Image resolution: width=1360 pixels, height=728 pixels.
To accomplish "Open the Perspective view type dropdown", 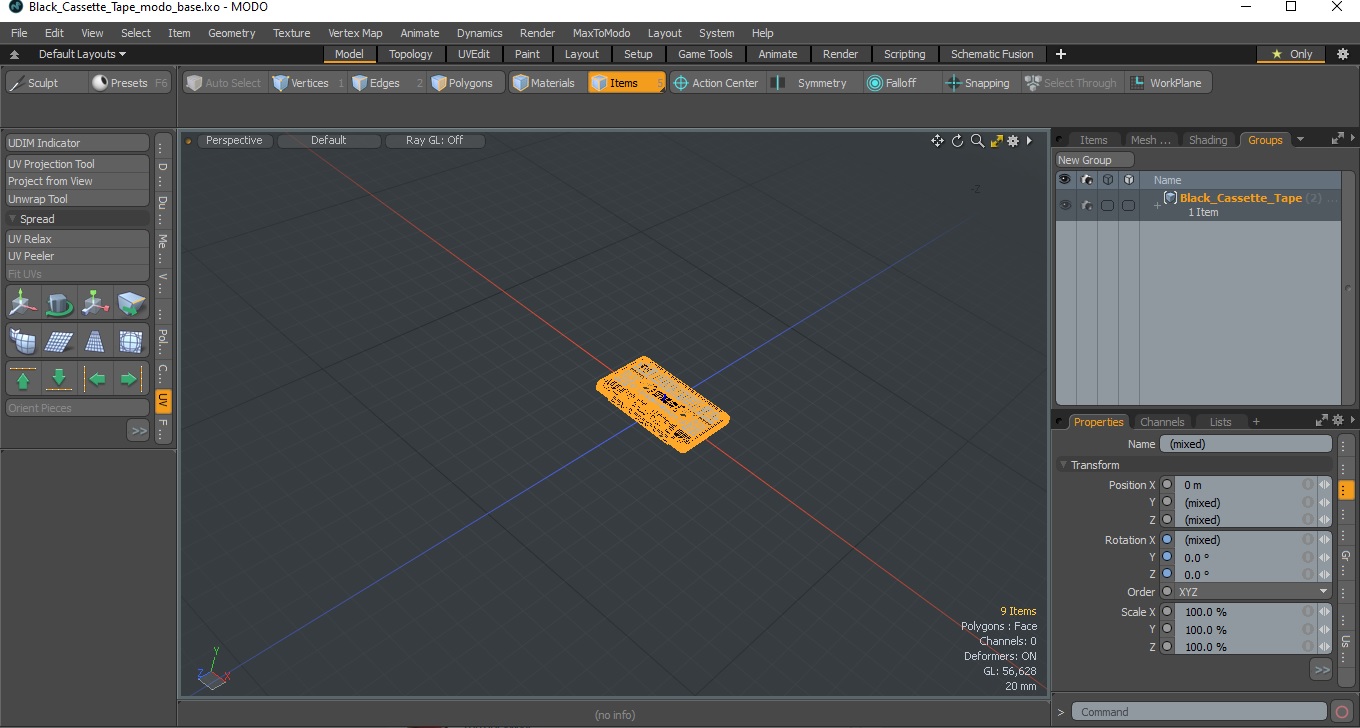I will (x=234, y=141).
